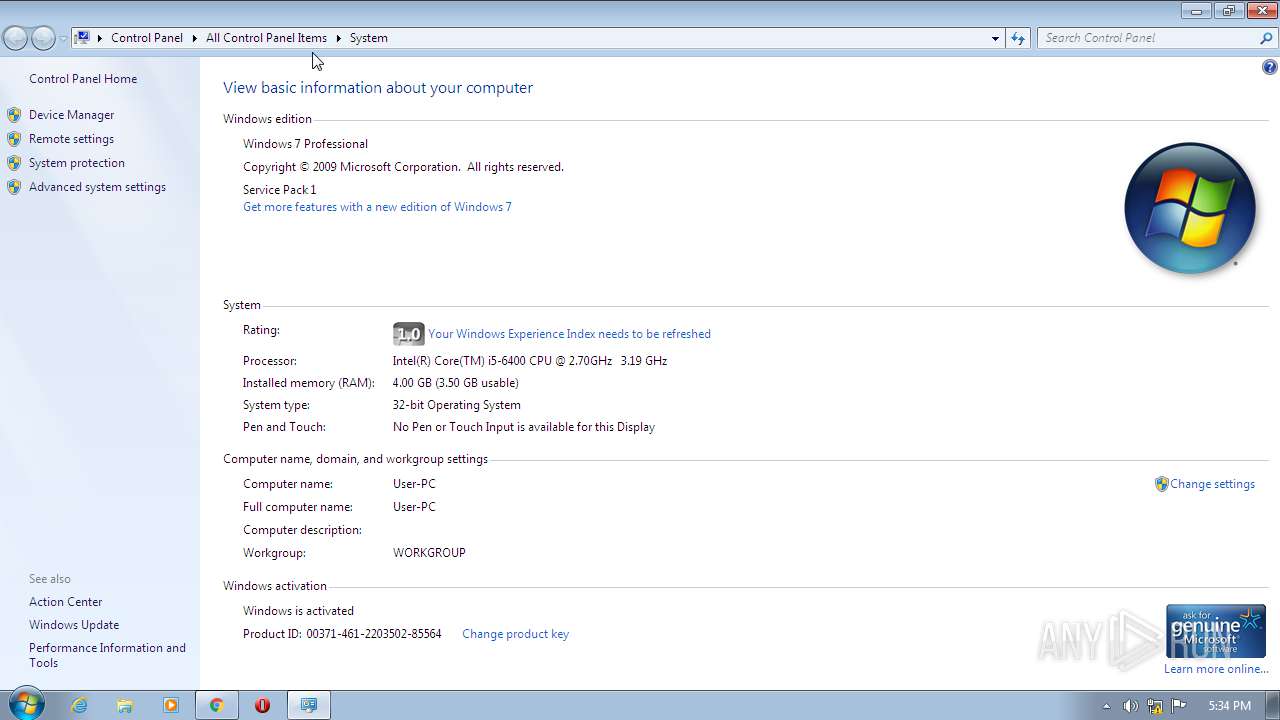Click the Show desktop button strip
This screenshot has height=720, width=1280.
tap(1273, 706)
